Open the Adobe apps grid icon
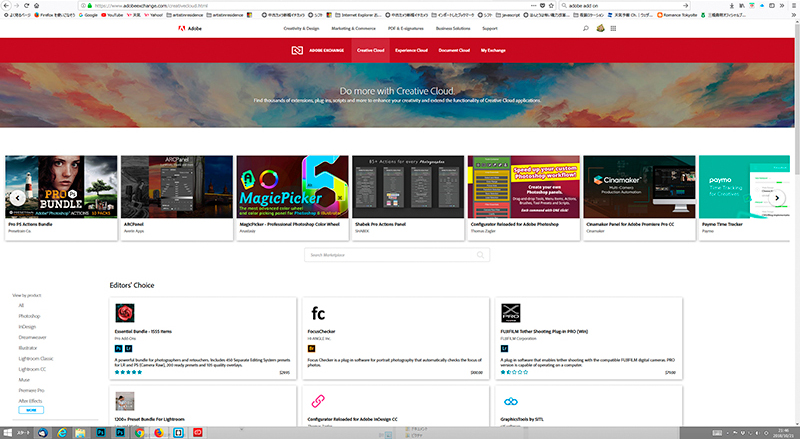 point(613,29)
